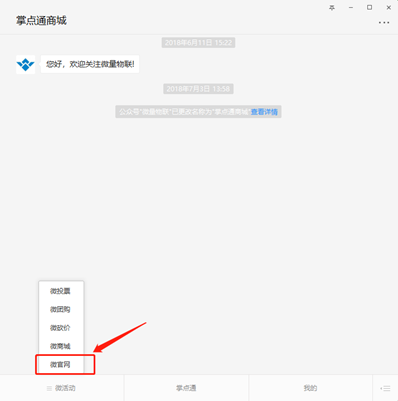Select 微团购 from the popup menu

point(60,309)
